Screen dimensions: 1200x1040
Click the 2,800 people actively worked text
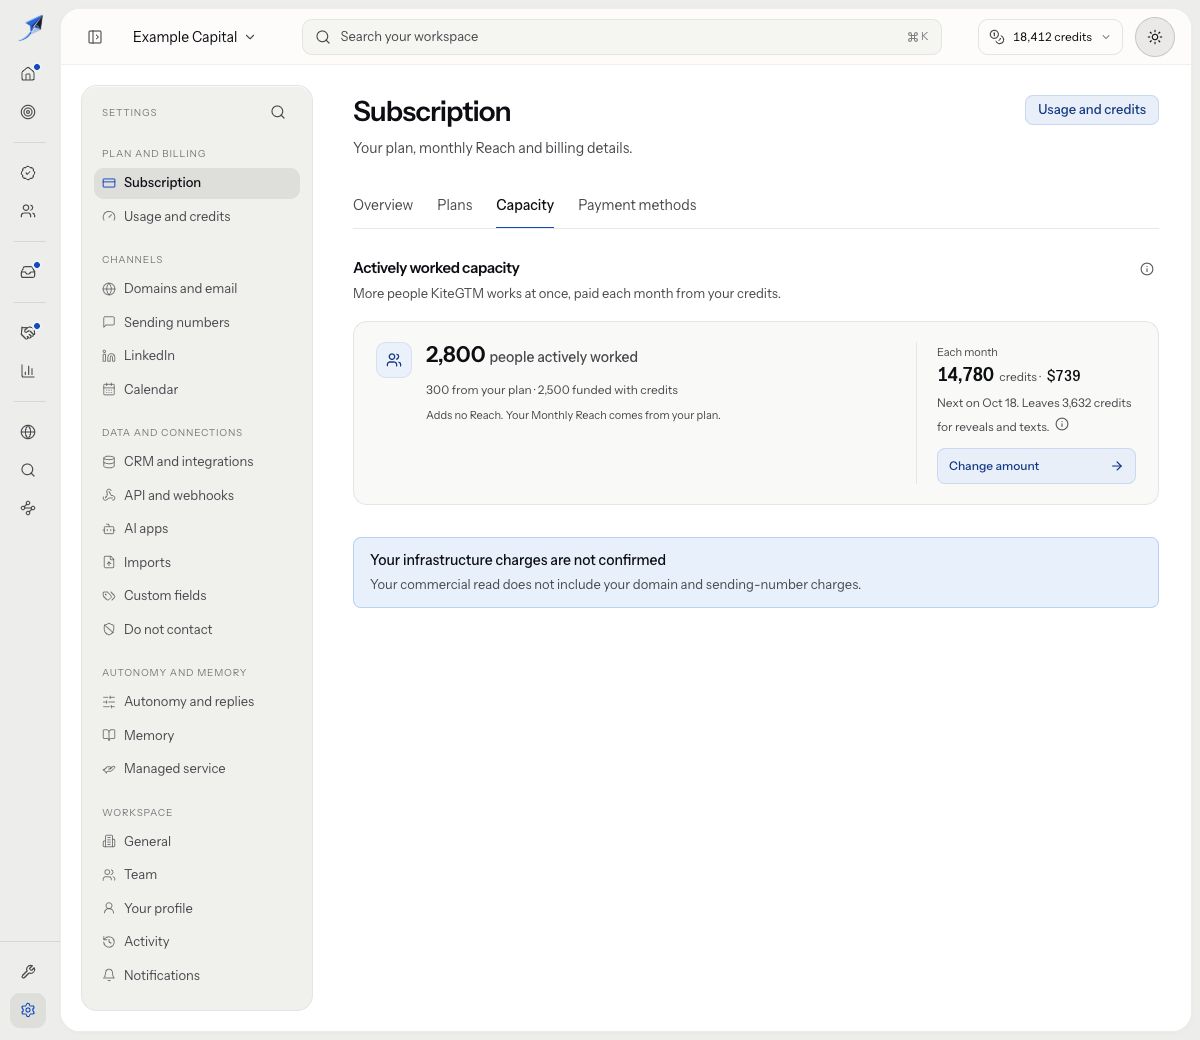pos(532,355)
